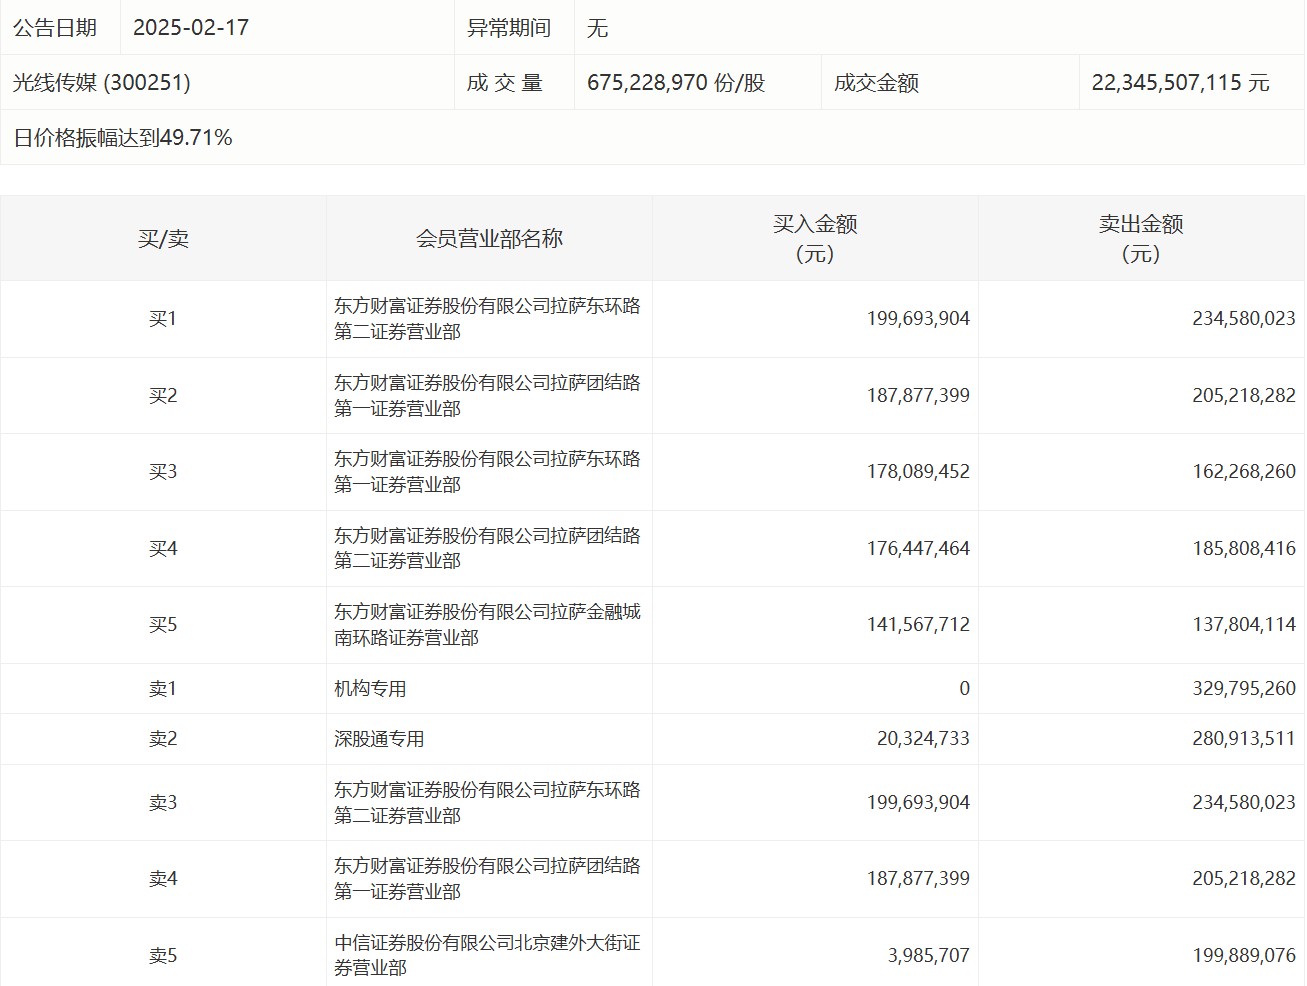Open 中信证券北京建外大街 broker in row 卖5
Viewport: 1307px width, 986px height.
tap(487, 955)
